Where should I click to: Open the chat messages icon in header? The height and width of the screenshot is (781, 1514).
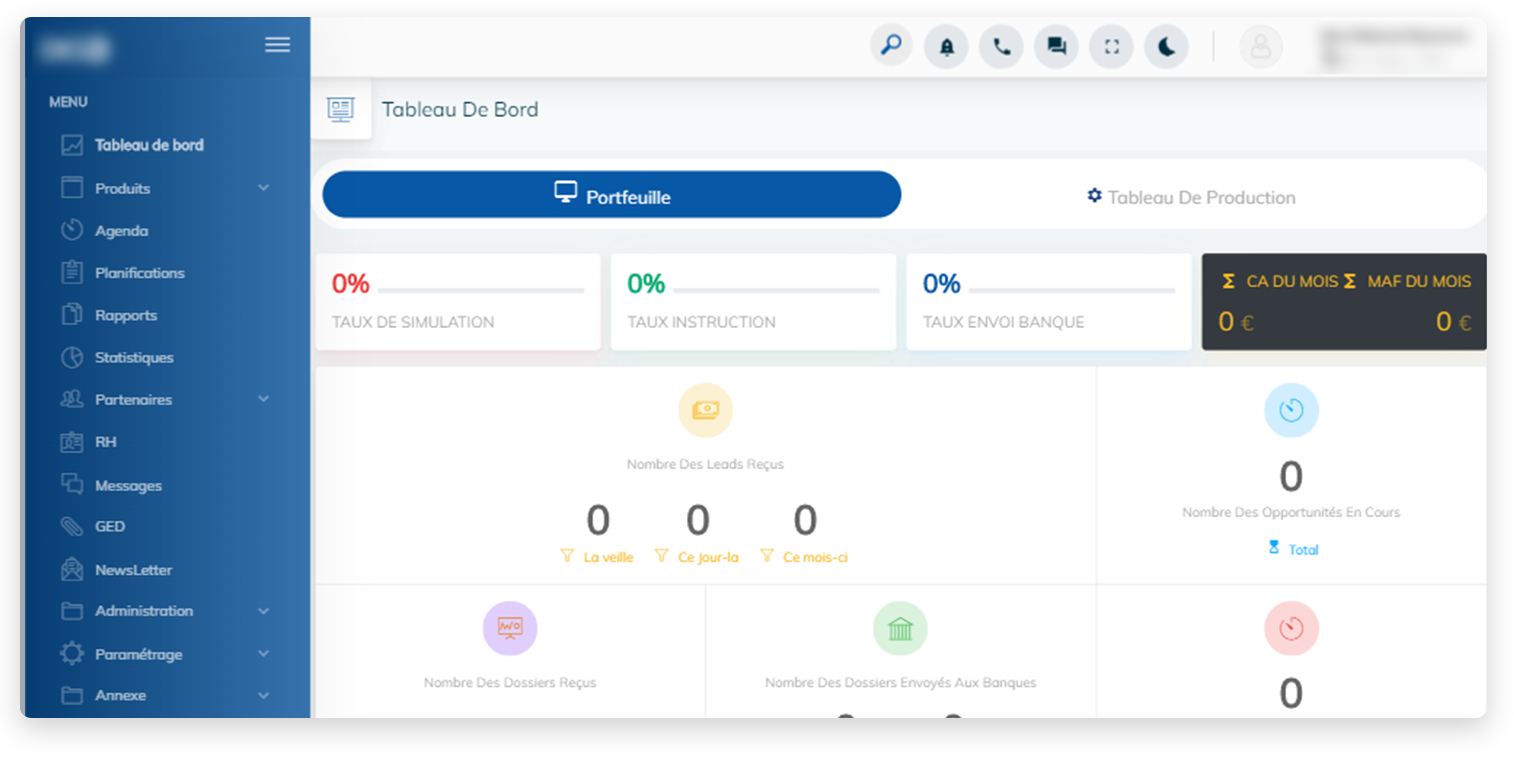coord(1056,47)
